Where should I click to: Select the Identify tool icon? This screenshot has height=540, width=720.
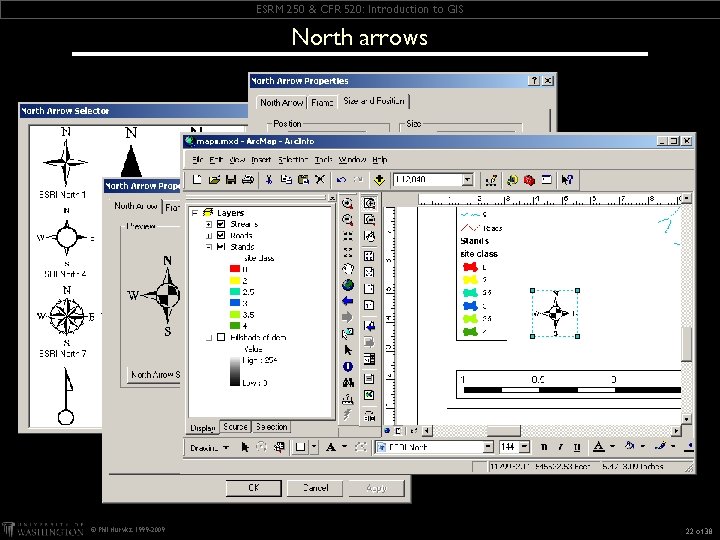pyautogui.click(x=348, y=366)
